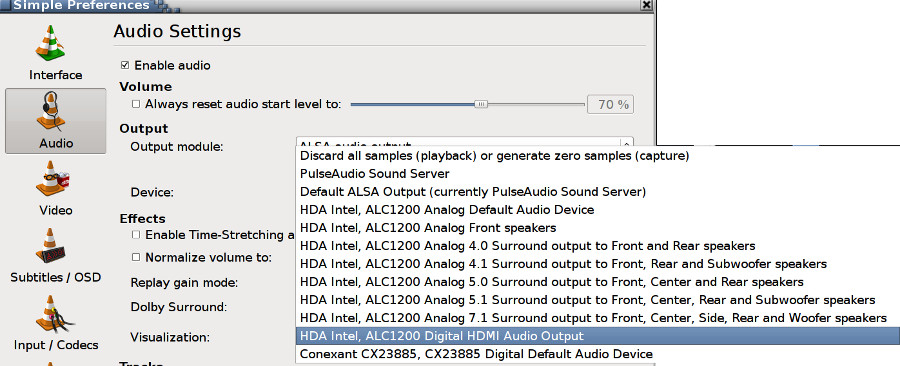Open the Input / Codecs category

[56, 323]
